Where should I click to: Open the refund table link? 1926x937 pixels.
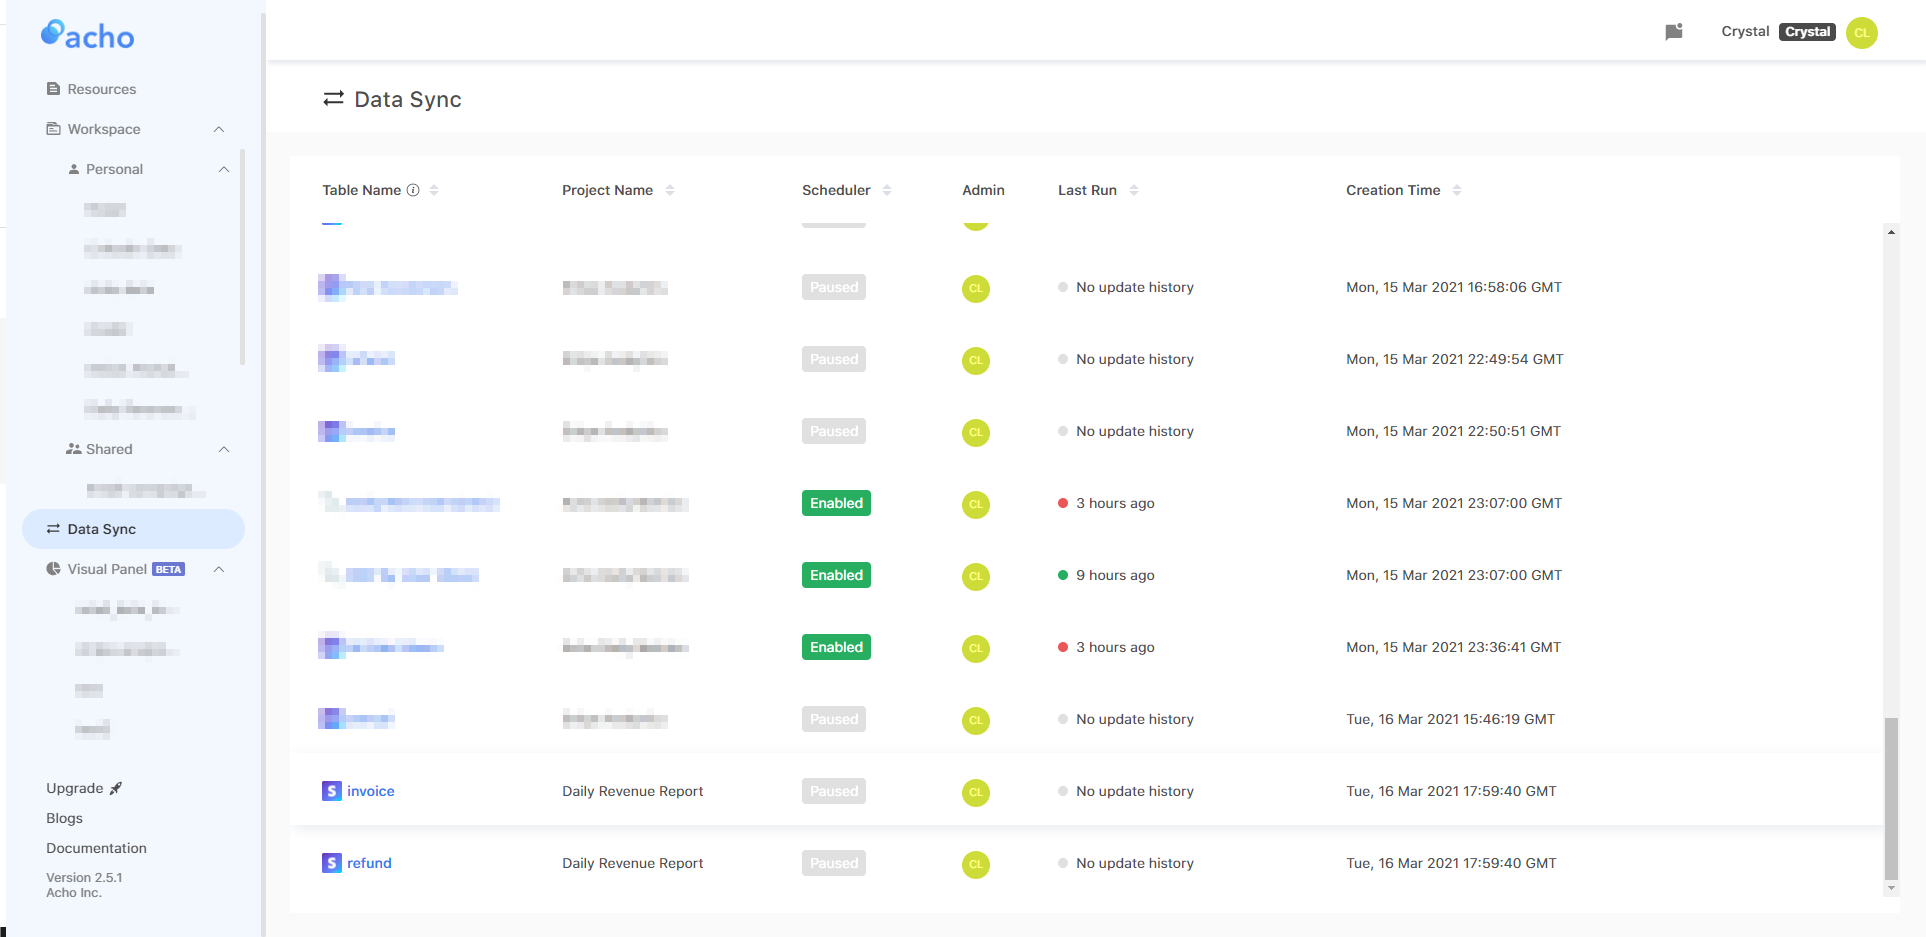369,863
